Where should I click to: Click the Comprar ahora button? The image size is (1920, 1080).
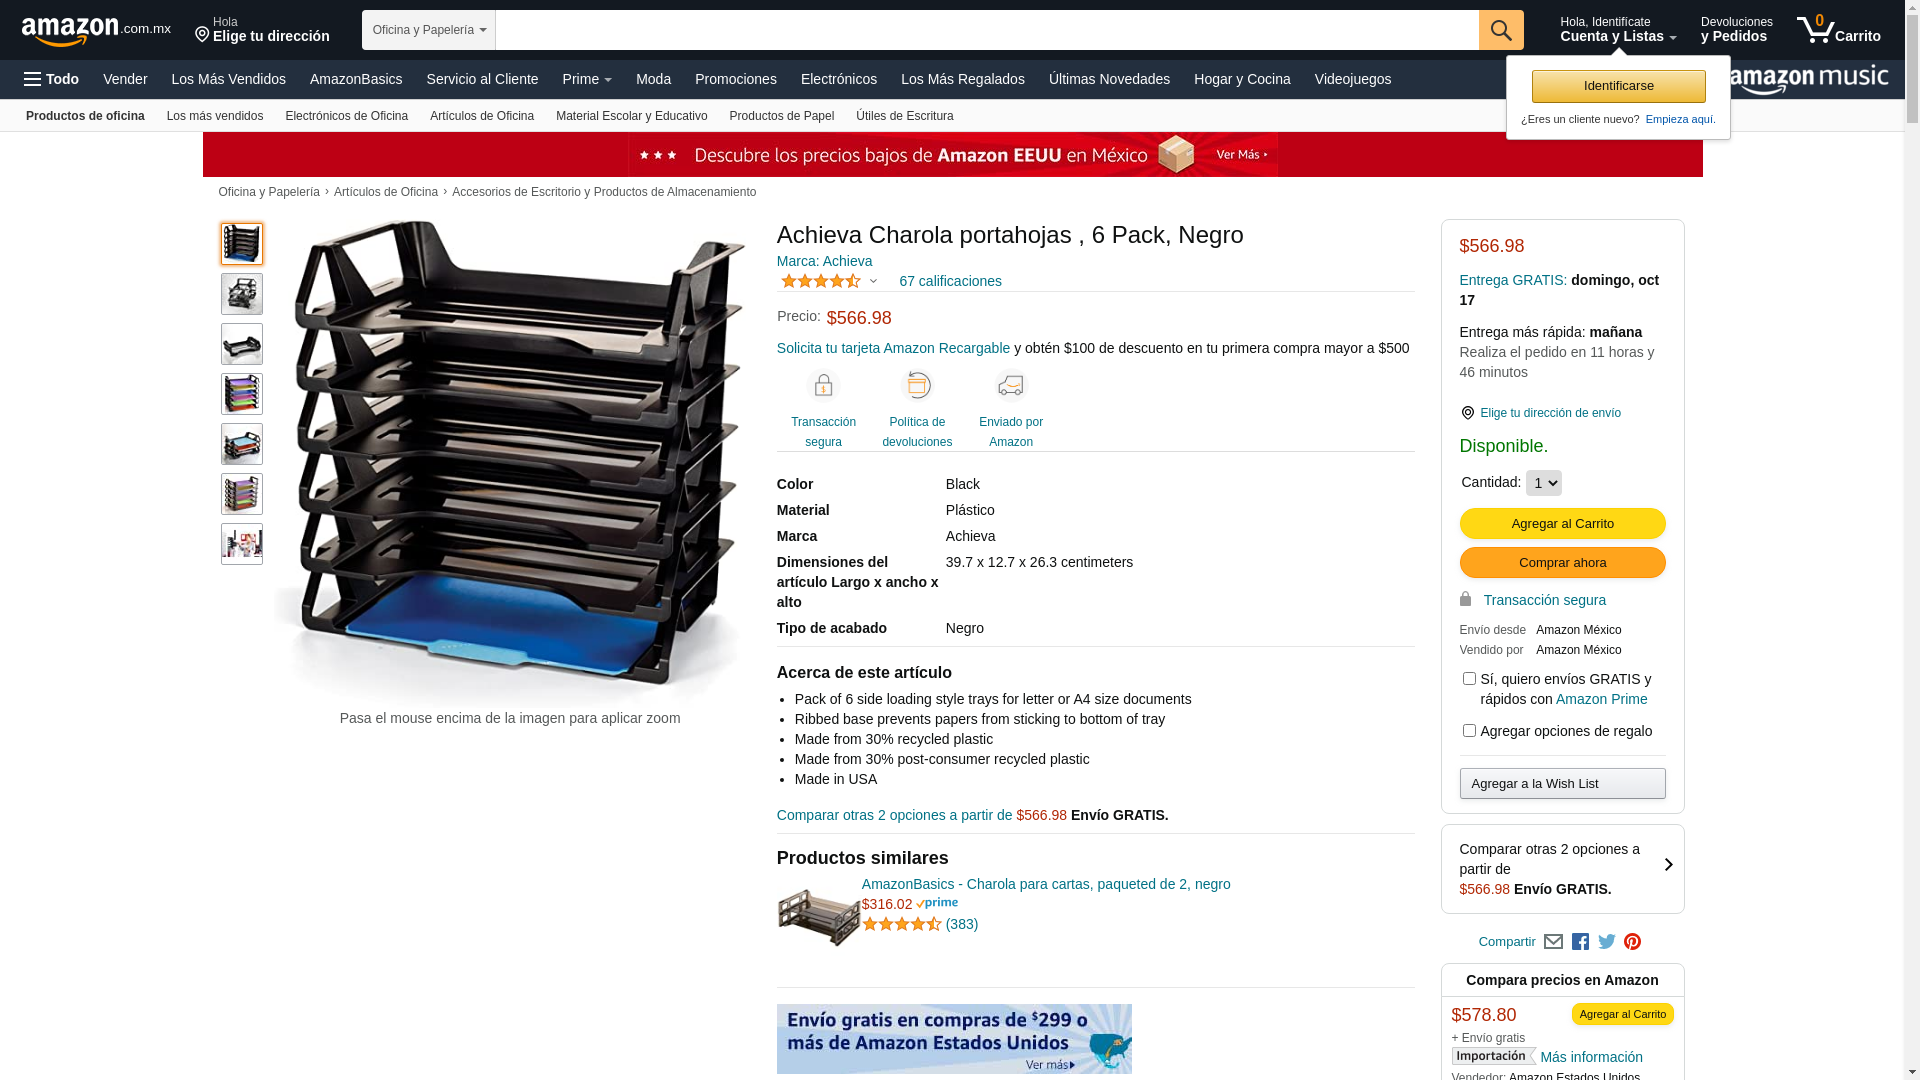coord(1562,563)
